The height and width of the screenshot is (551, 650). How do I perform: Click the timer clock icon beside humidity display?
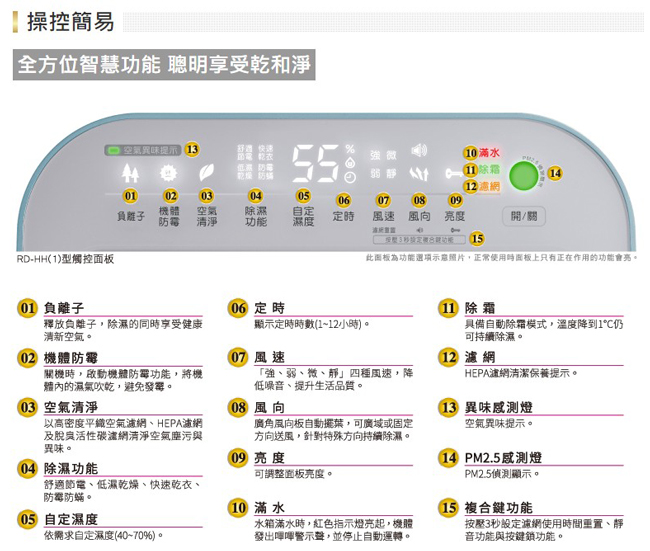(349, 176)
